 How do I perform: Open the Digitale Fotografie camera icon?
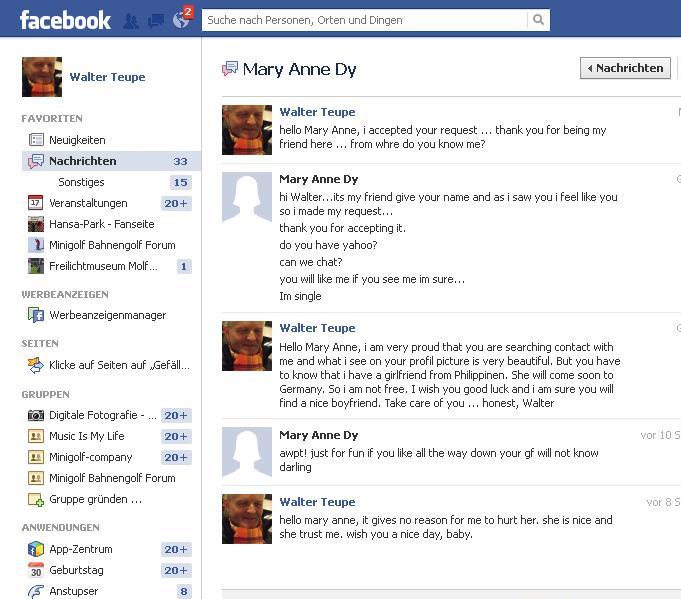(36, 415)
